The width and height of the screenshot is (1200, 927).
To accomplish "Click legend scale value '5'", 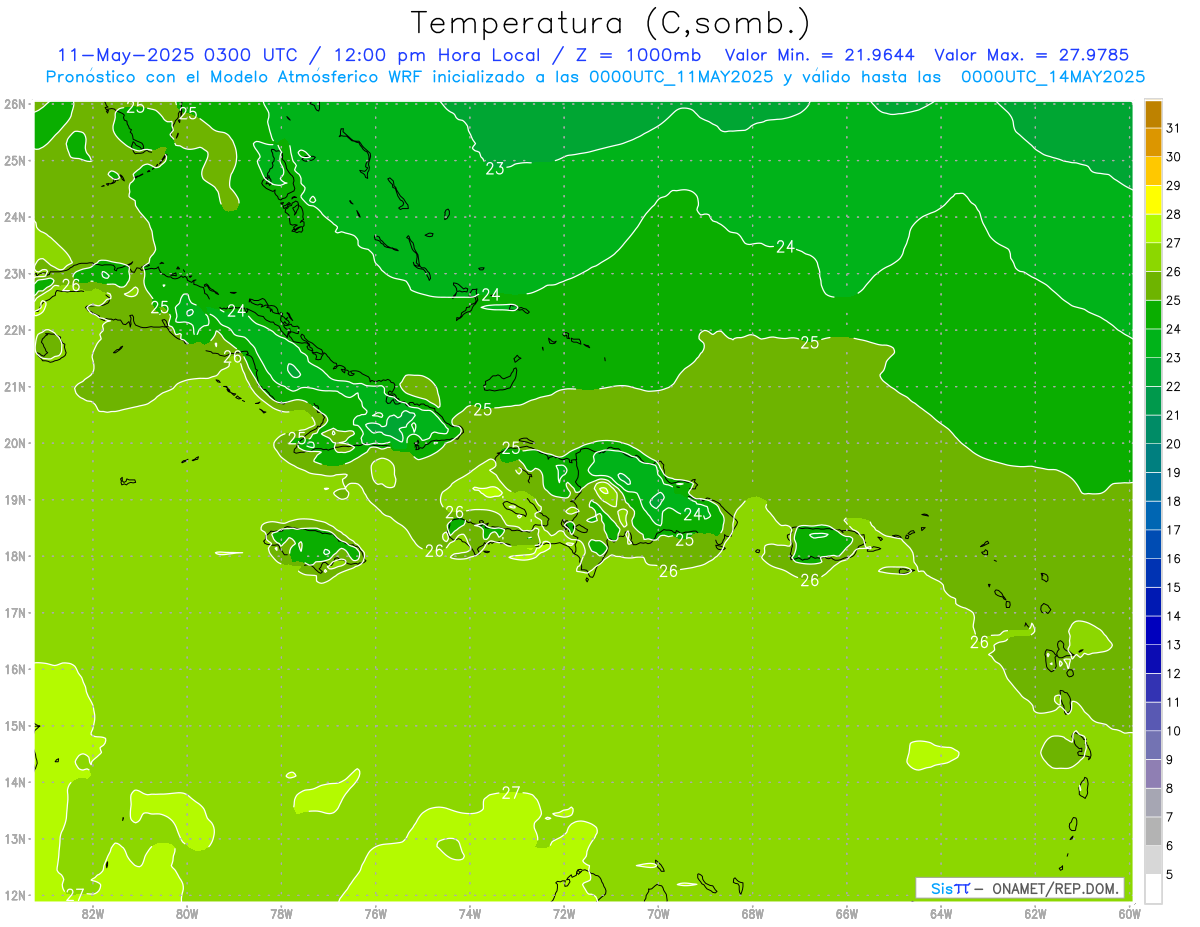I will tap(1171, 874).
